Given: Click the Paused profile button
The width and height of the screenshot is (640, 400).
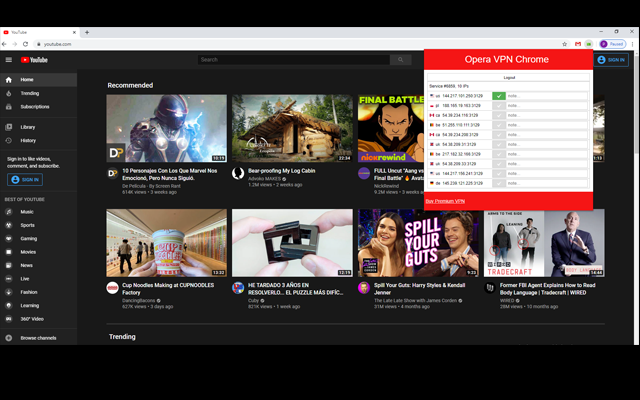Looking at the screenshot, I should (x=612, y=44).
